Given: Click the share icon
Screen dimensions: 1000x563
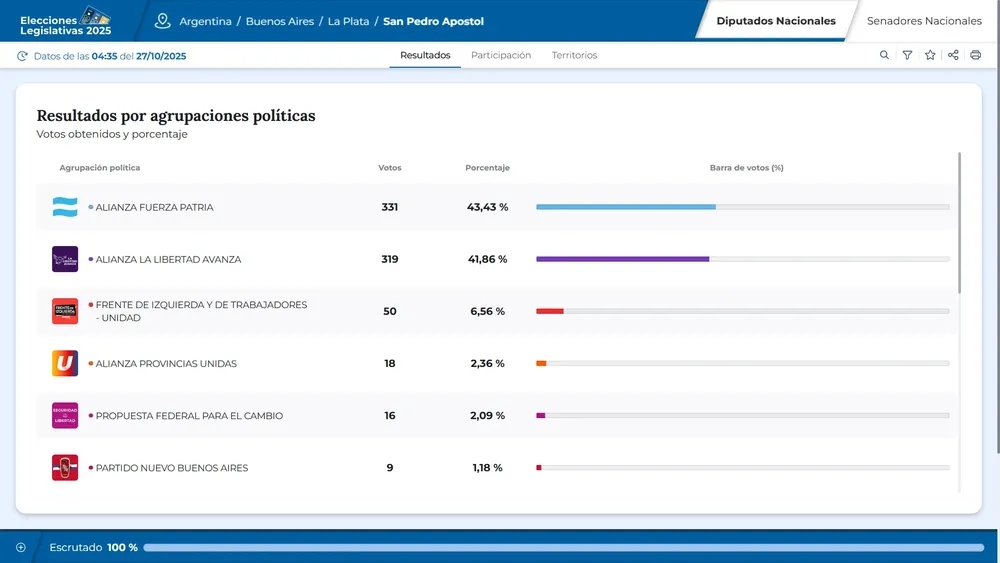Looking at the screenshot, I should 953,55.
